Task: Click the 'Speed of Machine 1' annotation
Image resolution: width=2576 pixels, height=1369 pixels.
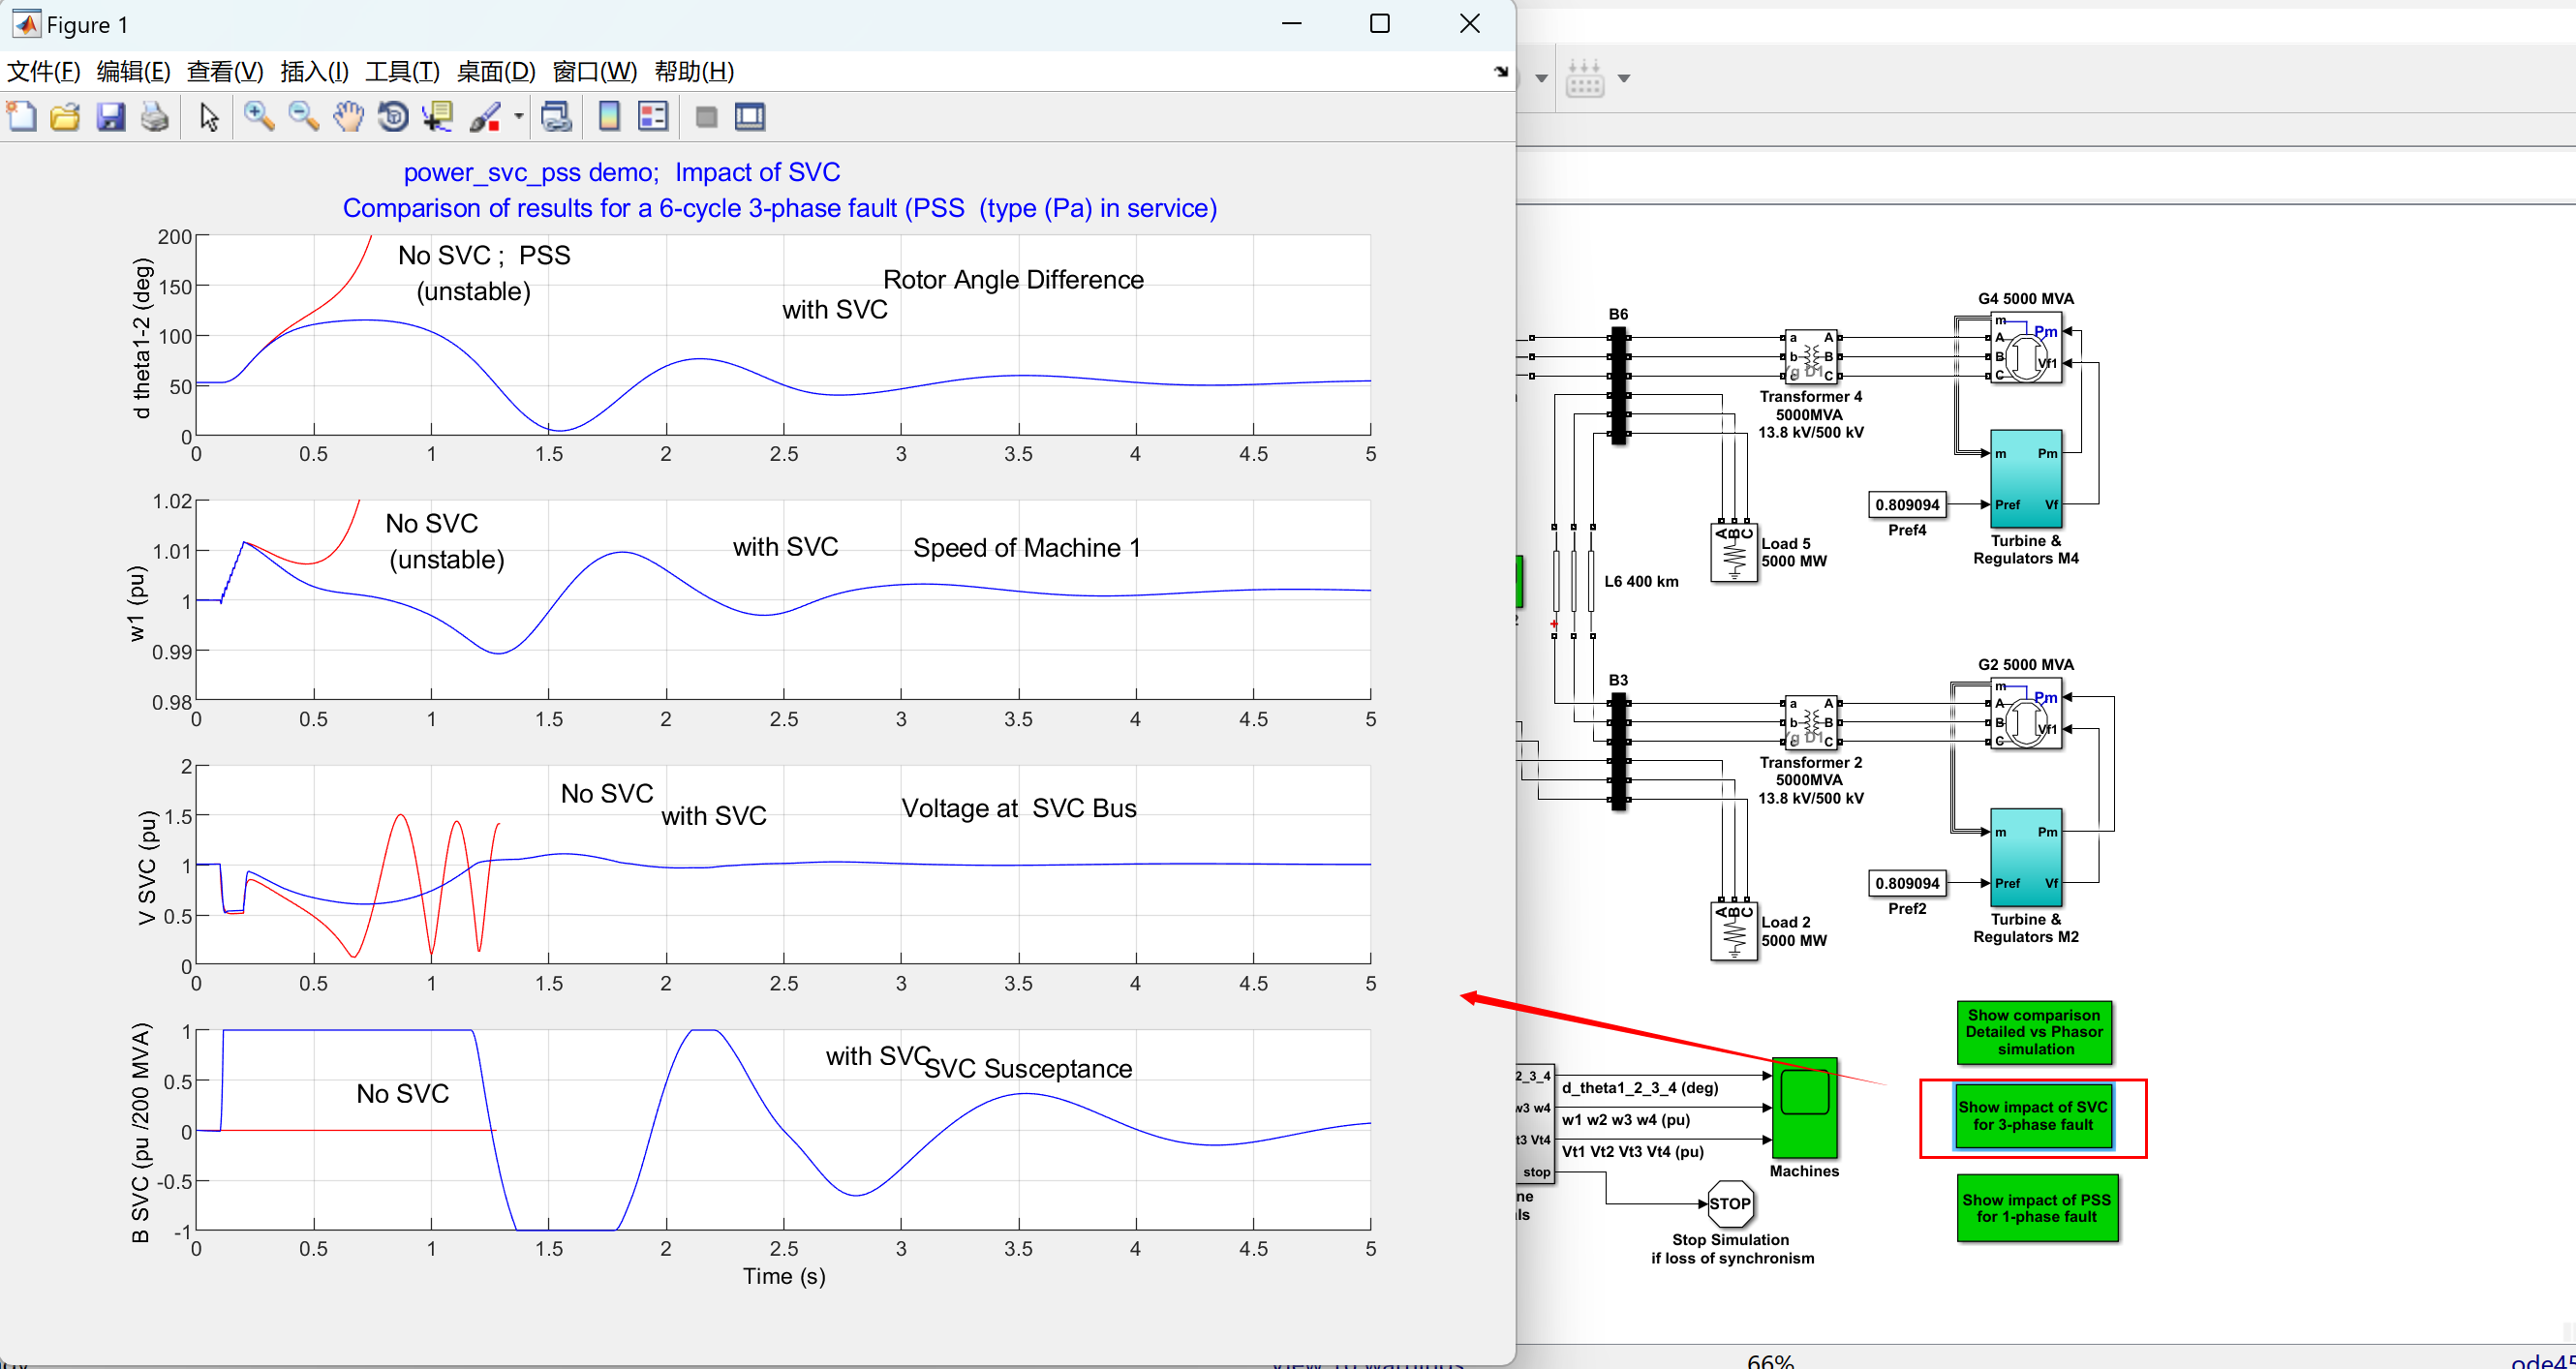Action: pyautogui.click(x=1027, y=548)
